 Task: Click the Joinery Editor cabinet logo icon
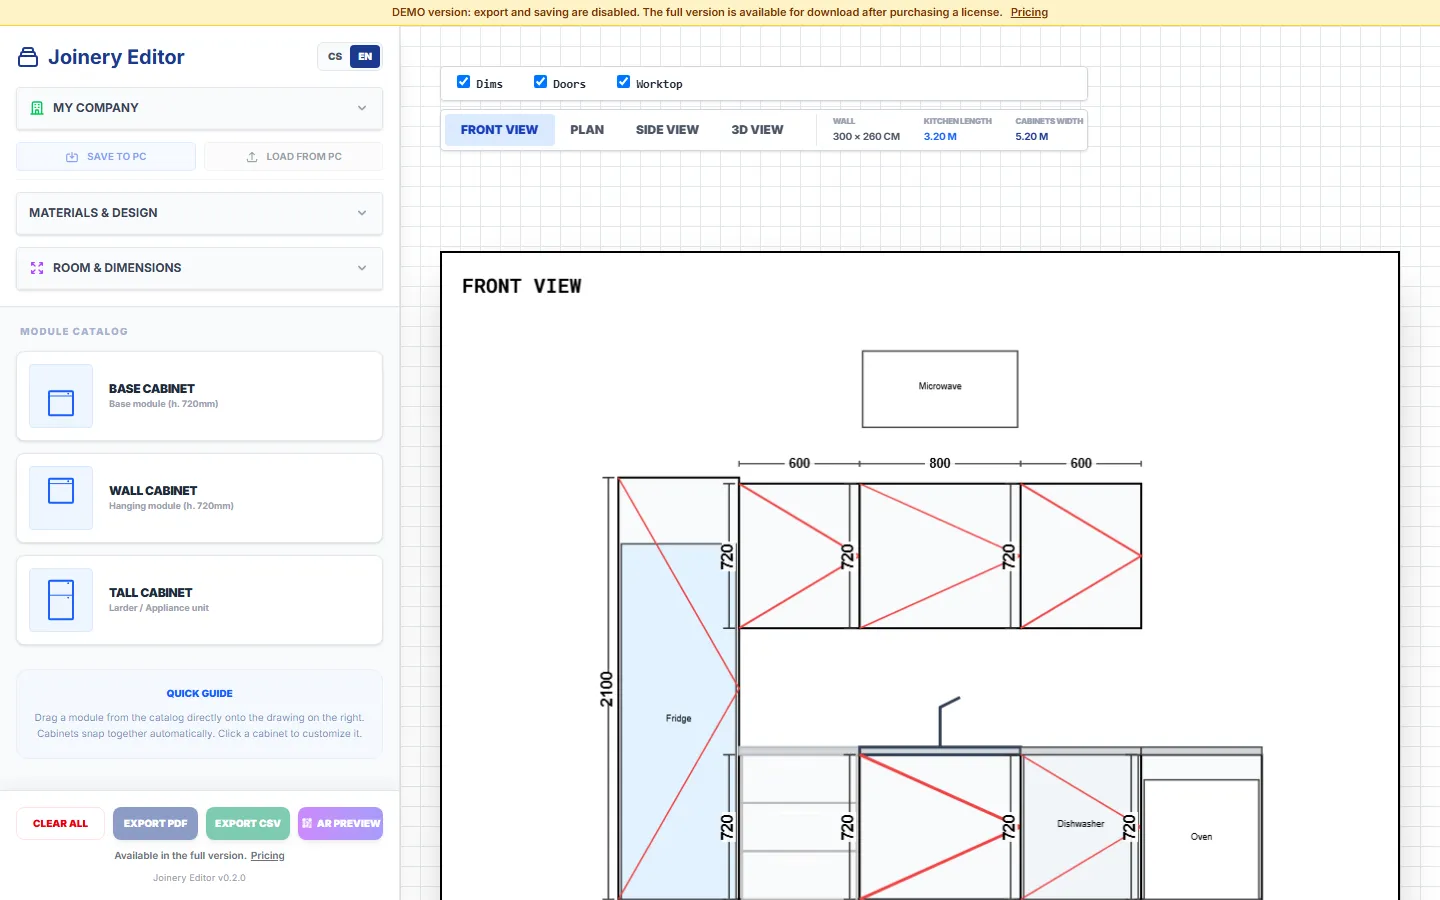click(x=28, y=57)
